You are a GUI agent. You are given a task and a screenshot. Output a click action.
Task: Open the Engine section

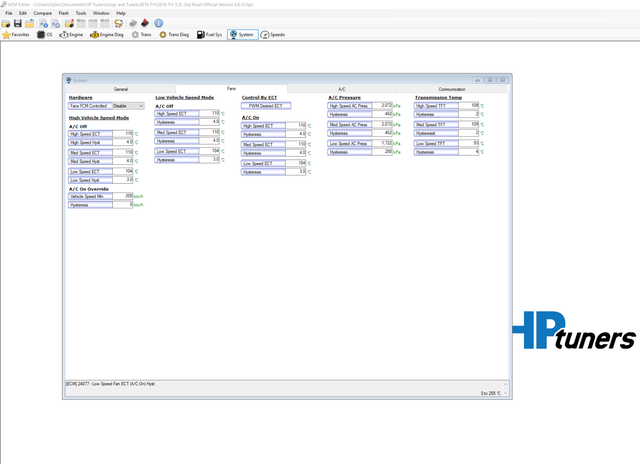(71, 35)
